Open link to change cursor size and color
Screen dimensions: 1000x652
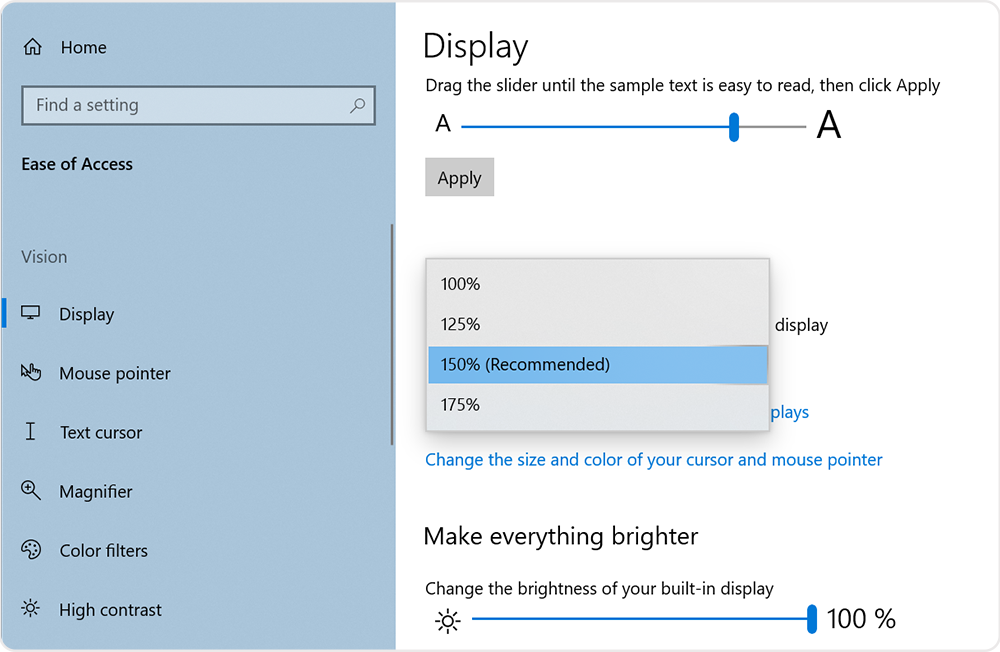click(653, 459)
